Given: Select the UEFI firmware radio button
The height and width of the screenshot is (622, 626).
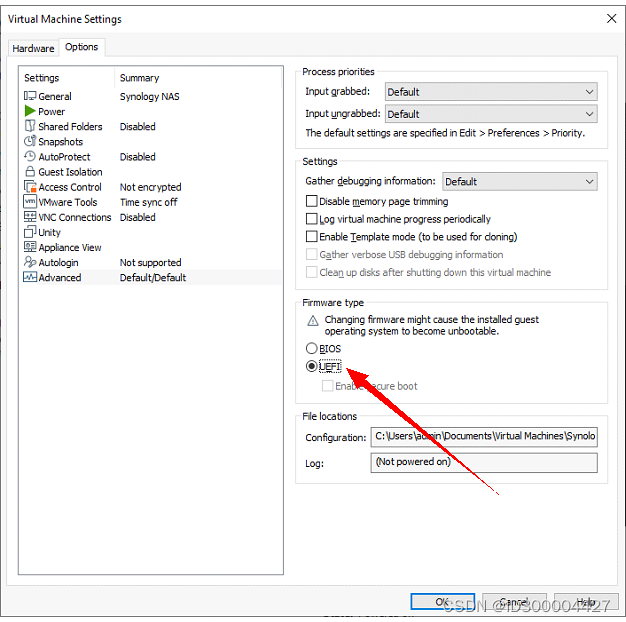Looking at the screenshot, I should (x=311, y=366).
